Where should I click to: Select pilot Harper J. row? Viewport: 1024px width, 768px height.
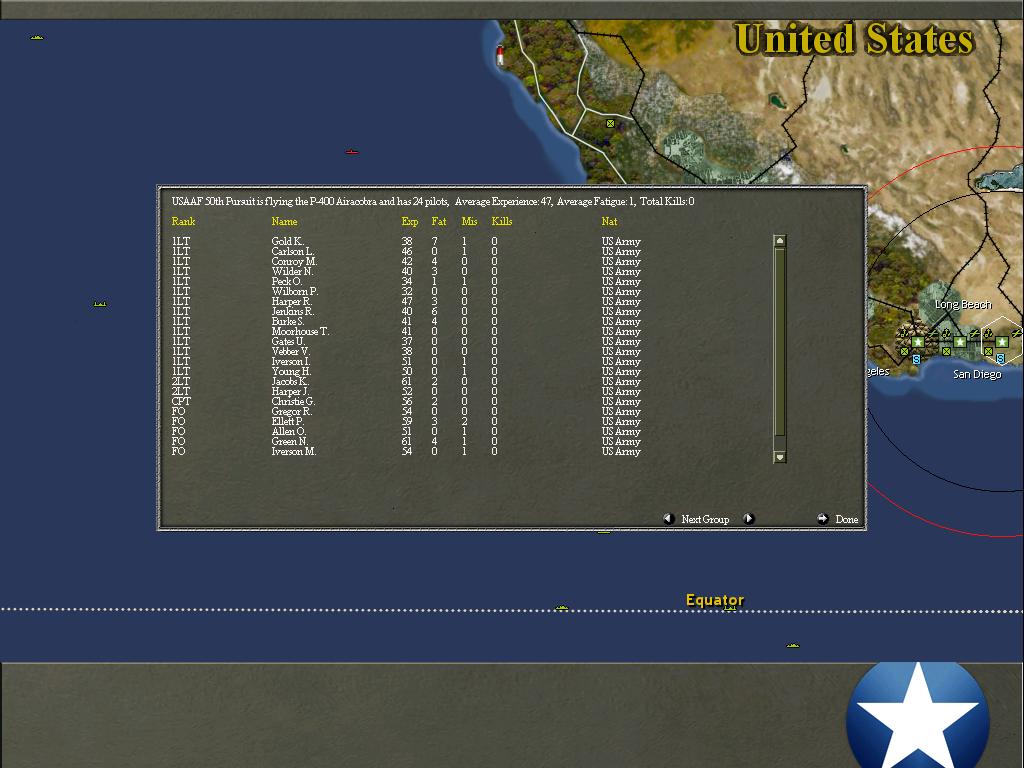(406, 391)
